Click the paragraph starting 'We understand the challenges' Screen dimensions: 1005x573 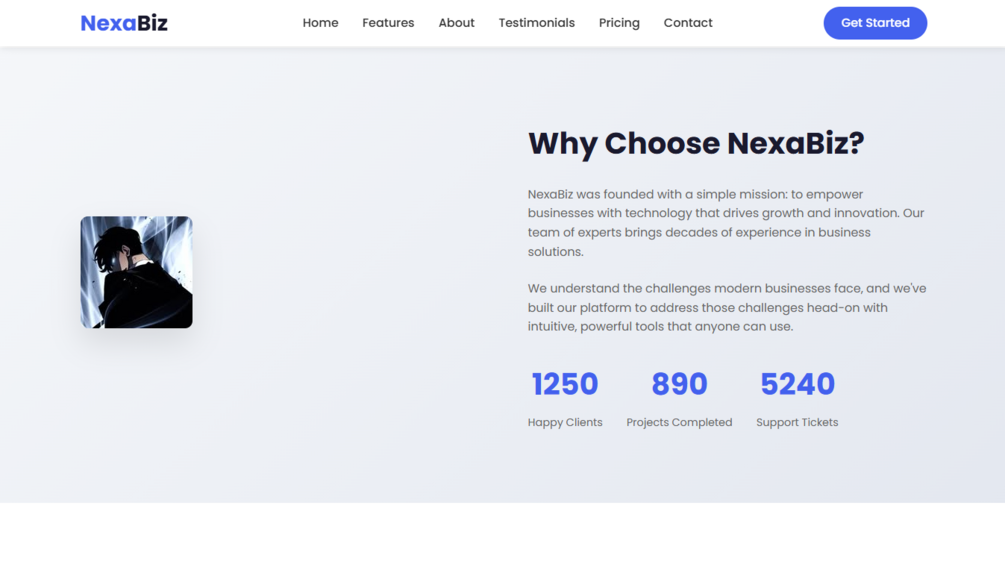click(x=727, y=308)
